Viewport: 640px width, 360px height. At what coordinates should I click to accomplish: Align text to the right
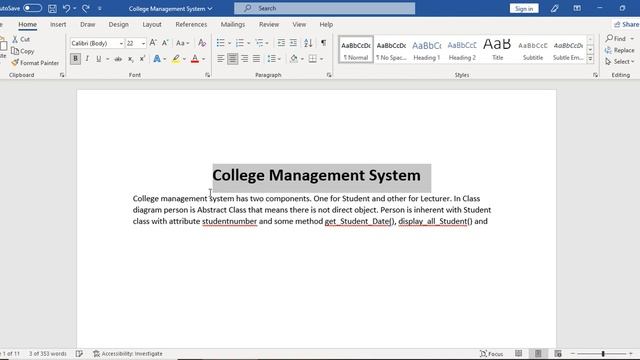244,59
